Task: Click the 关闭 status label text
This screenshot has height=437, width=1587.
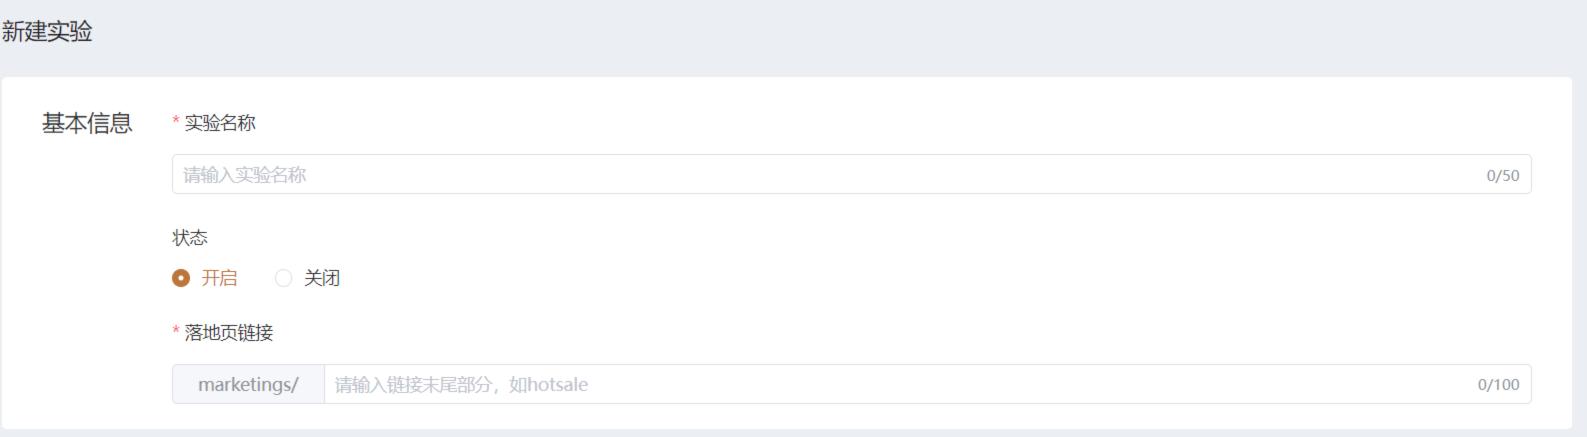Action: tap(322, 278)
